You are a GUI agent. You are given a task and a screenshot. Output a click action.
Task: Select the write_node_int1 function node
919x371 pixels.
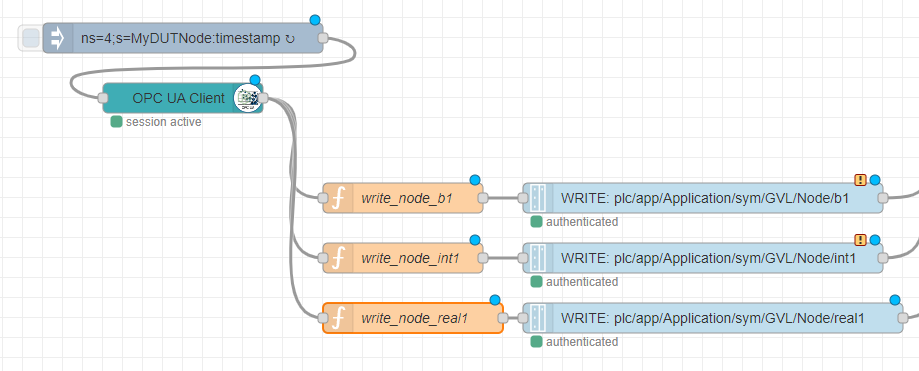point(403,258)
